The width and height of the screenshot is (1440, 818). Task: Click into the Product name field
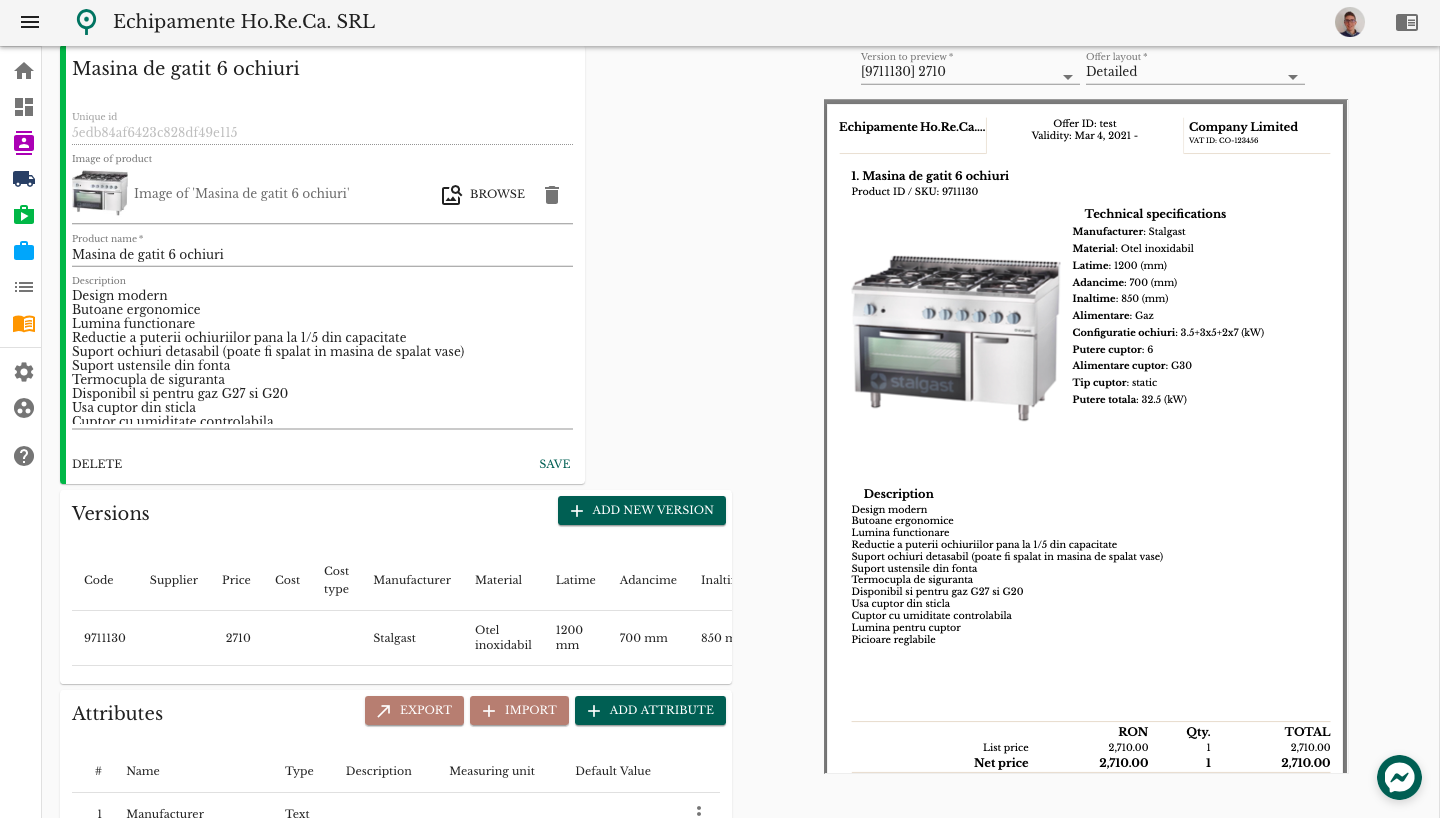tap(322, 255)
